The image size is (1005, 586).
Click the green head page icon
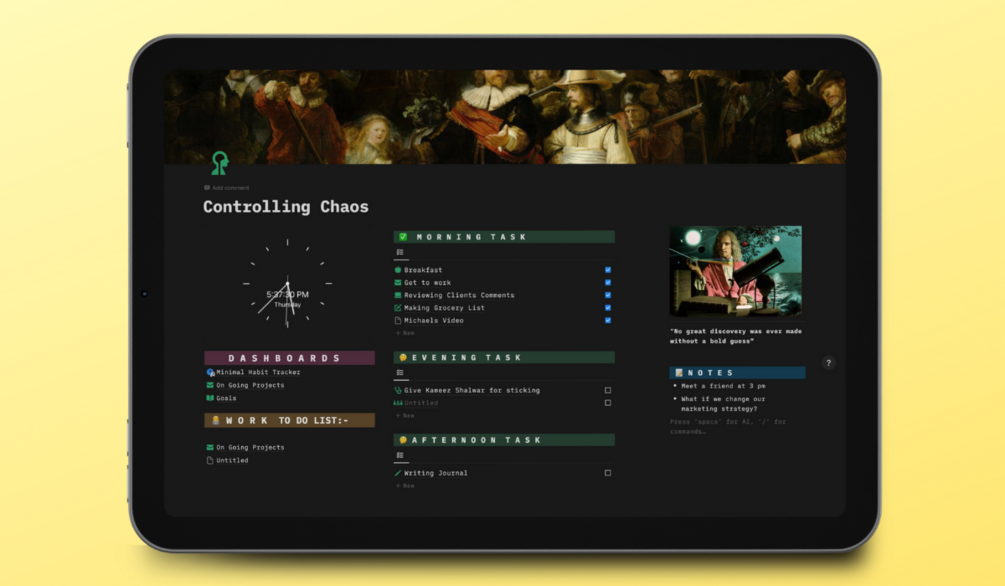click(220, 163)
